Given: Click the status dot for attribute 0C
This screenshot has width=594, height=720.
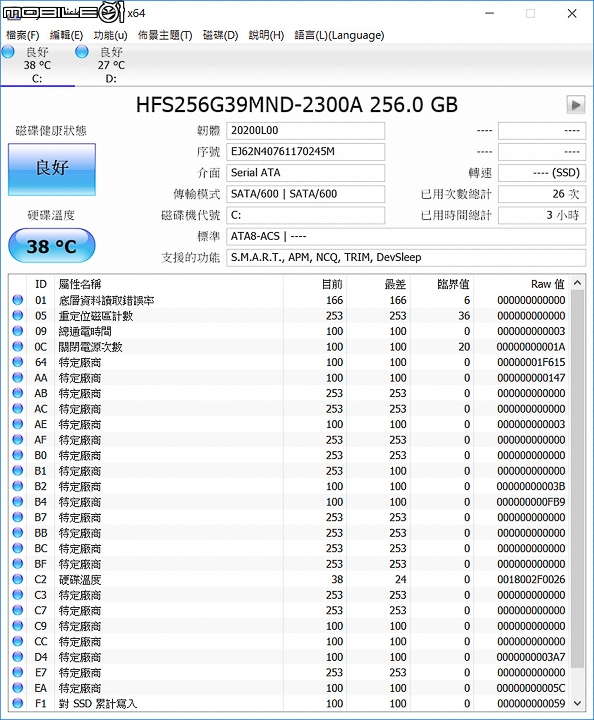Looking at the screenshot, I should point(18,347).
